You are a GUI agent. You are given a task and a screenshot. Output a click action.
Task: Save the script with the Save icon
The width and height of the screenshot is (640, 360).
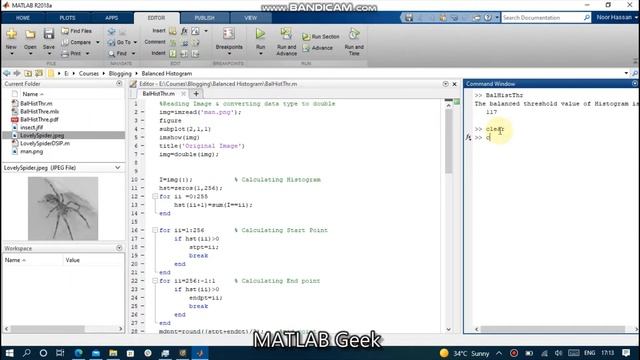pos(49,34)
